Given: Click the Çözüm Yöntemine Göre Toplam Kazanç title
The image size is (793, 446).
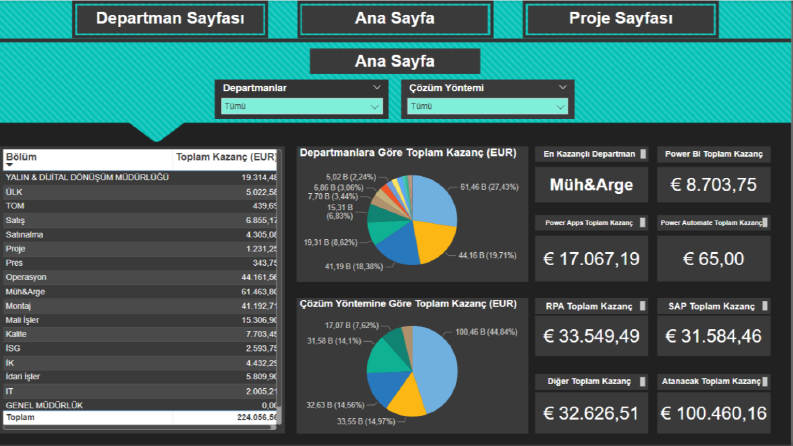Looking at the screenshot, I should (408, 304).
